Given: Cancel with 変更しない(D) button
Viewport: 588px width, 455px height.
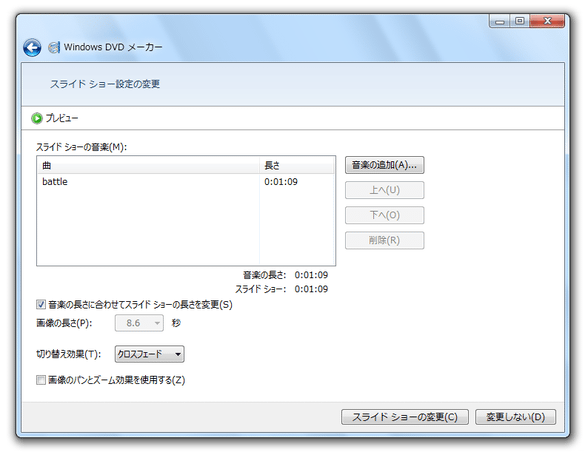Looking at the screenshot, I should click(x=515, y=417).
